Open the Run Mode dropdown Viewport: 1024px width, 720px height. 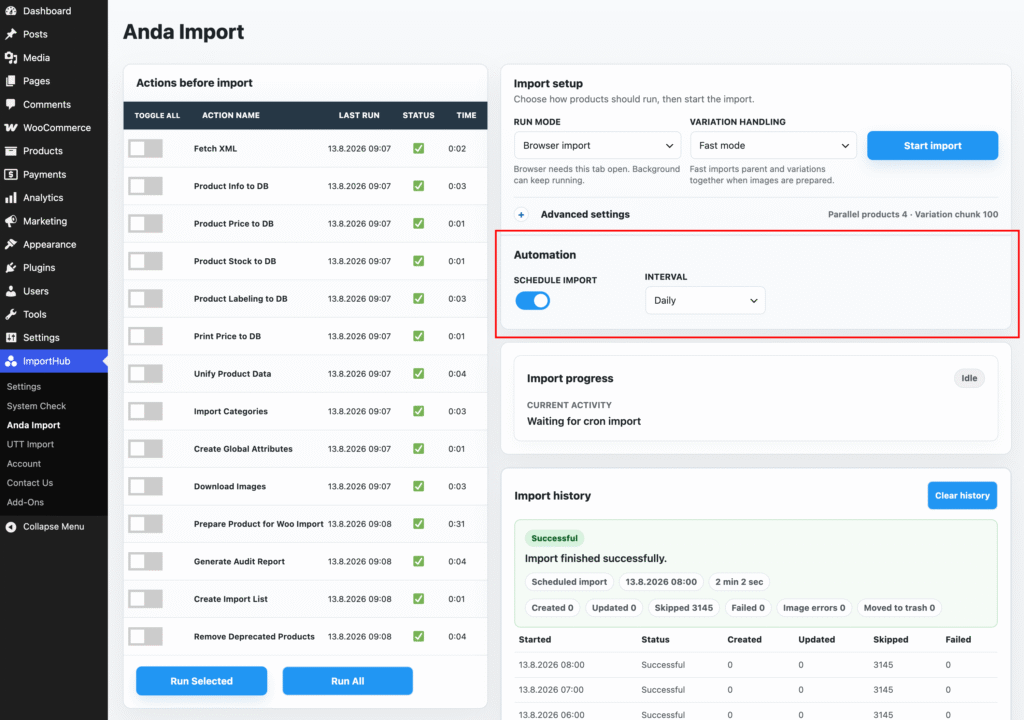[x=597, y=145]
